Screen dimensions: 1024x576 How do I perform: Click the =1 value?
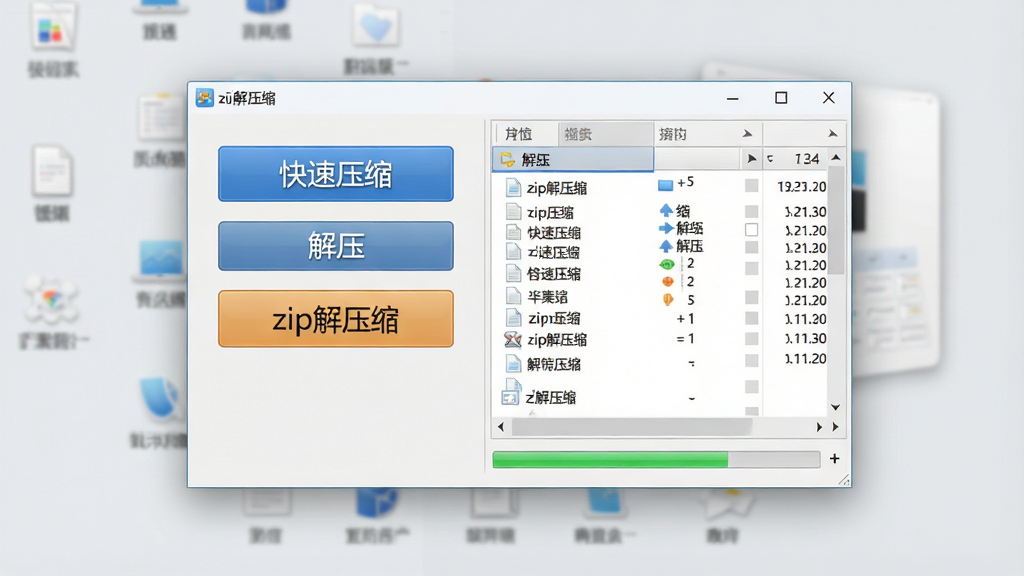click(685, 338)
